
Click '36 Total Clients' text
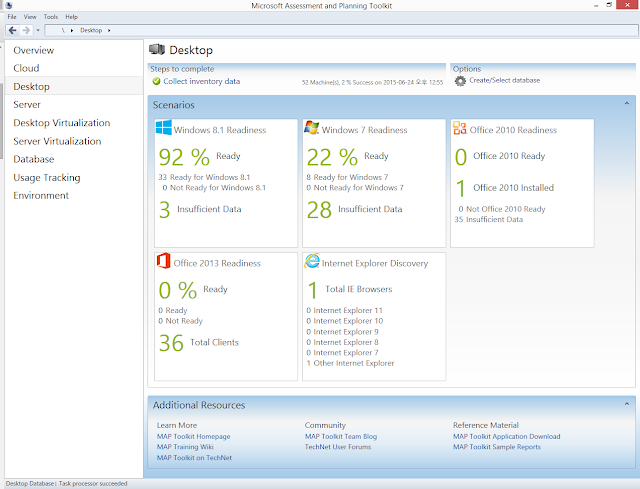pyautogui.click(x=199, y=343)
